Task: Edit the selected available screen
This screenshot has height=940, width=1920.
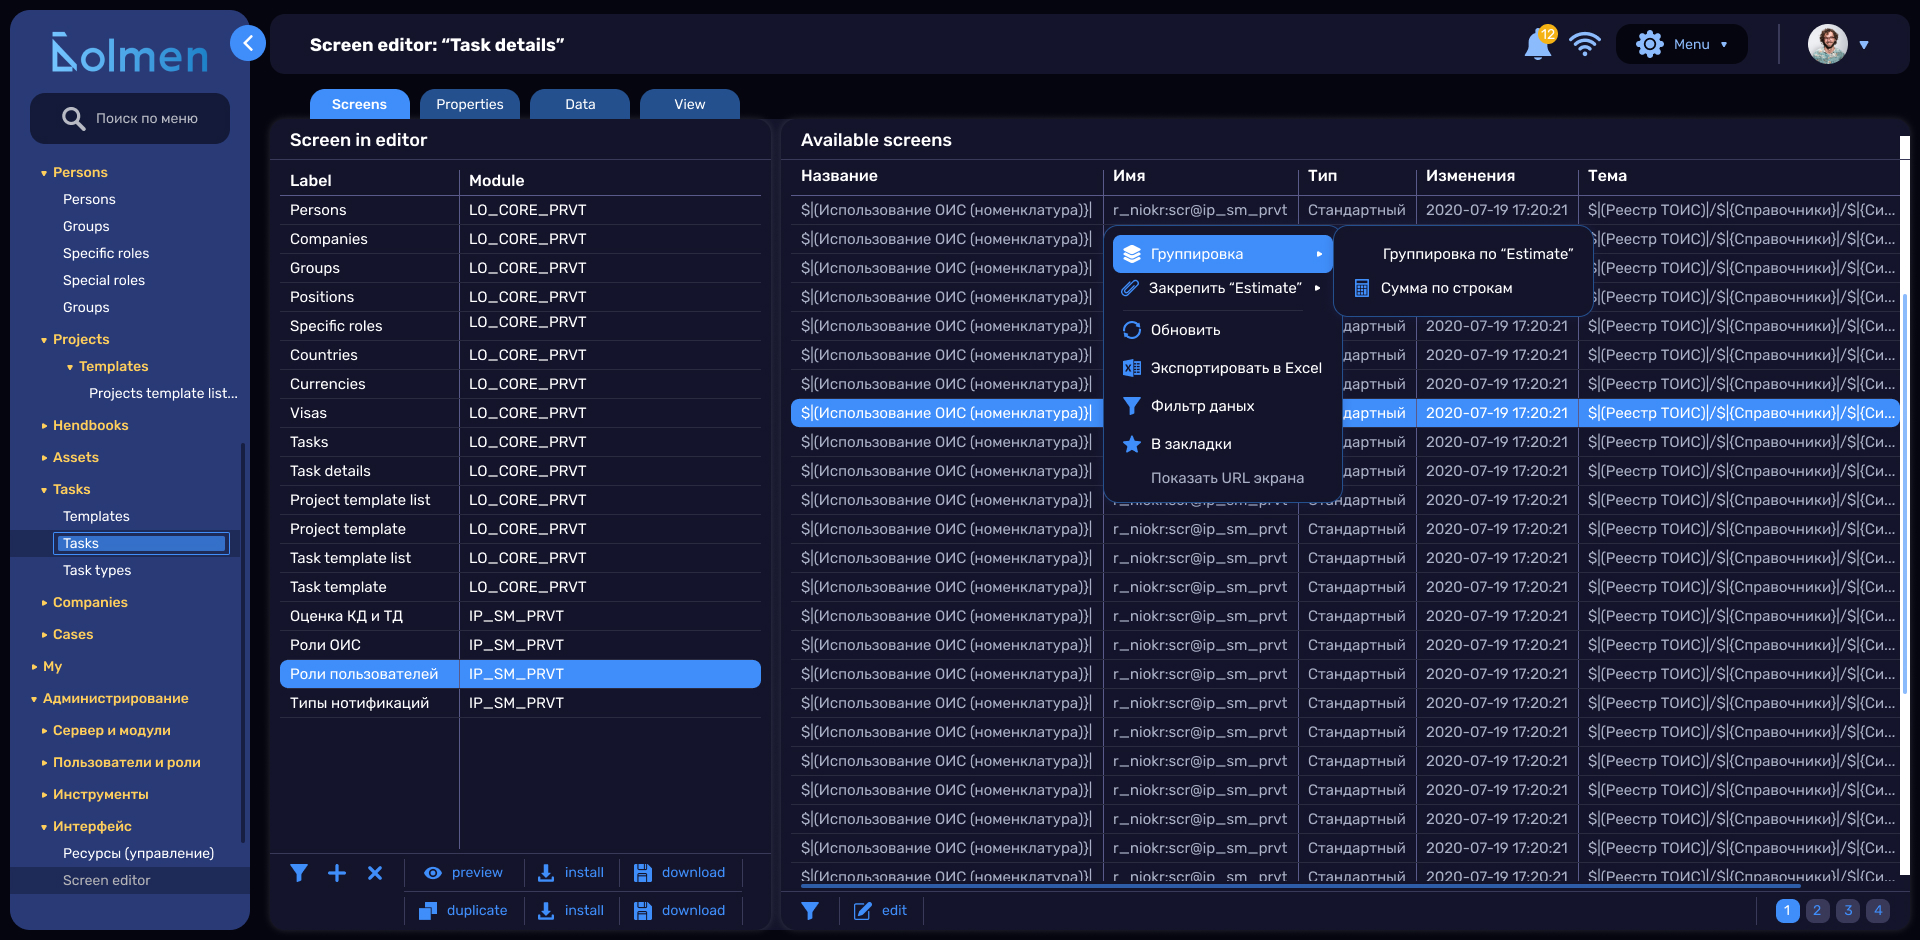Action: (881, 911)
